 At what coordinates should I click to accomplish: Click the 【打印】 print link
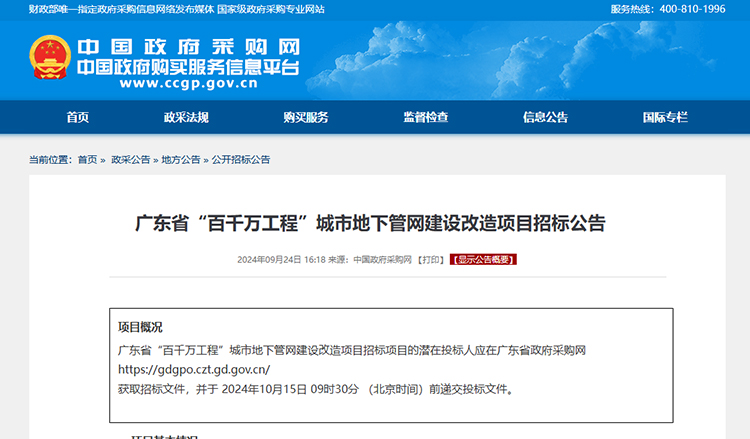point(431,260)
